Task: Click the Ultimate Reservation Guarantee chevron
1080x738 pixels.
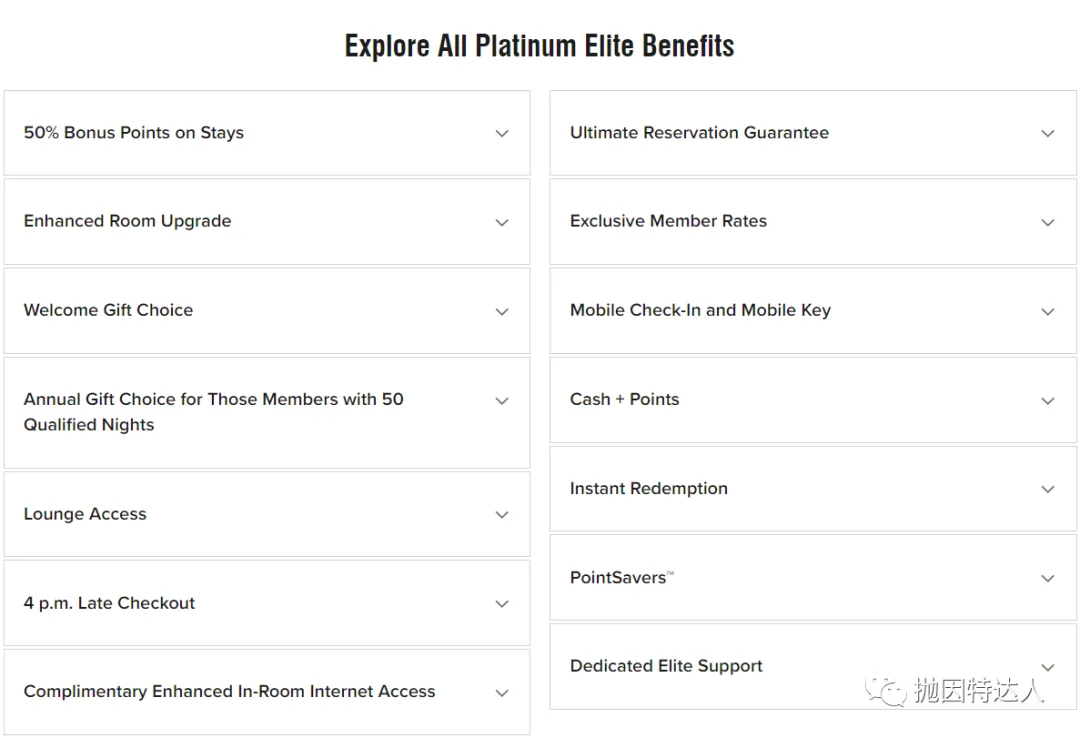Action: click(x=1048, y=134)
